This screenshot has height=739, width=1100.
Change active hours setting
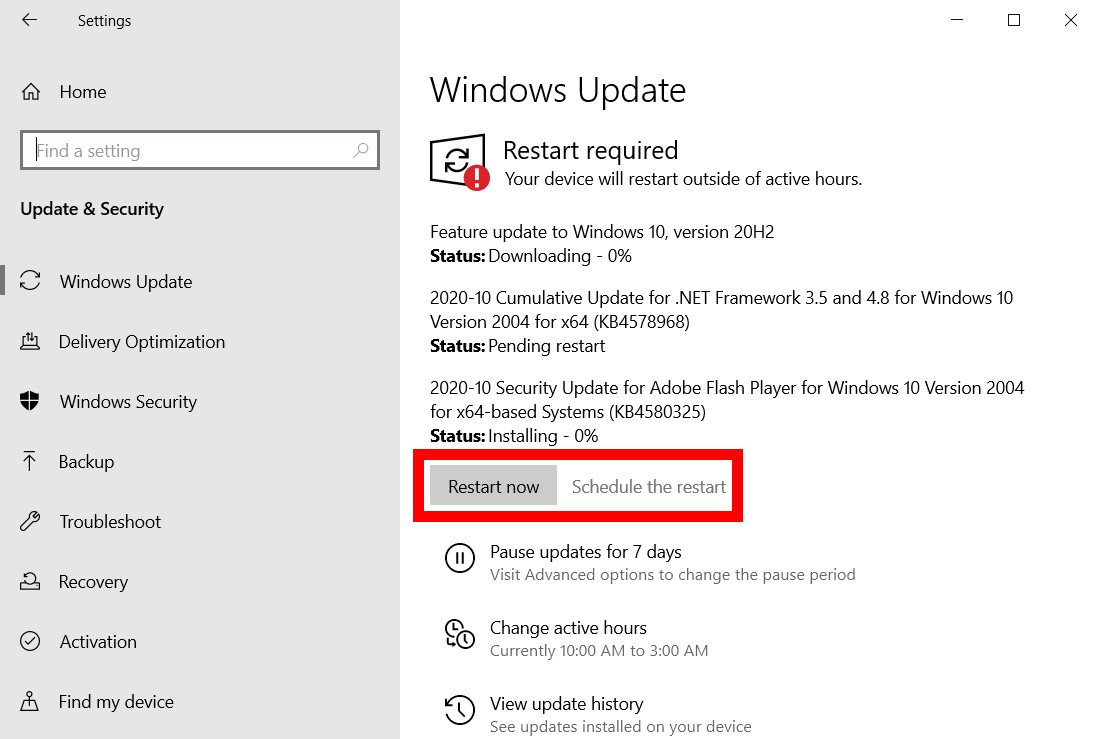pos(568,628)
